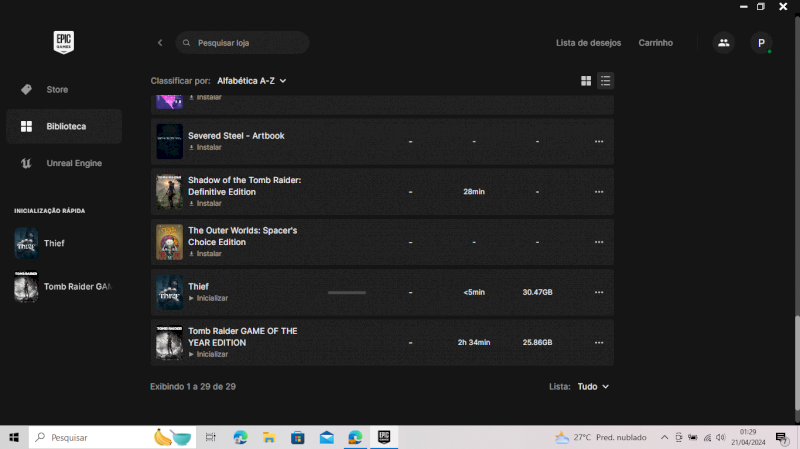This screenshot has width=800, height=449.
Task: Open Microsoft Store from taskbar
Action: (297, 437)
